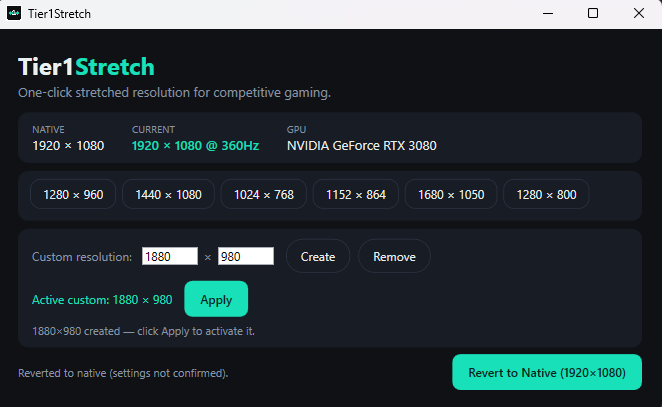Apply the active custom resolution
Viewport: 662px width, 407px height.
click(216, 299)
